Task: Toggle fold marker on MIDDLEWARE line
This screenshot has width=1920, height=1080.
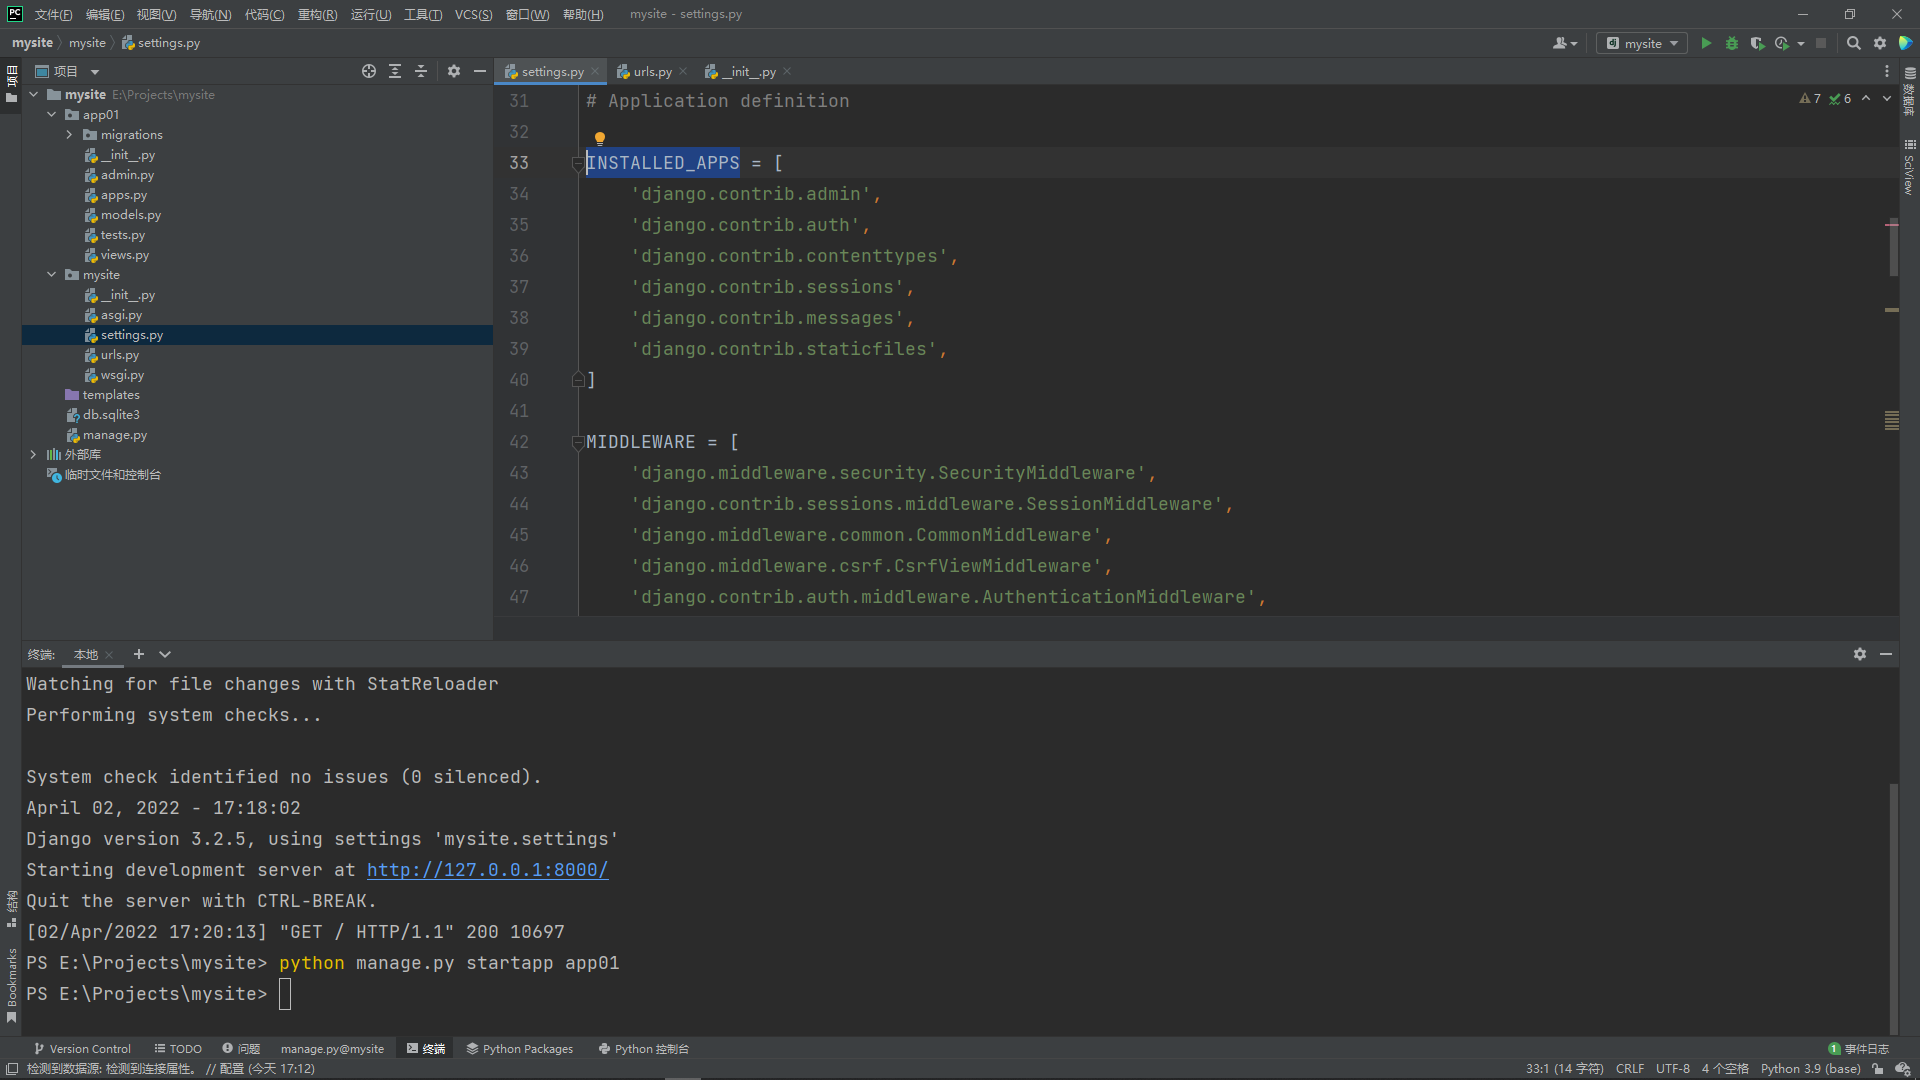Action: (x=577, y=441)
